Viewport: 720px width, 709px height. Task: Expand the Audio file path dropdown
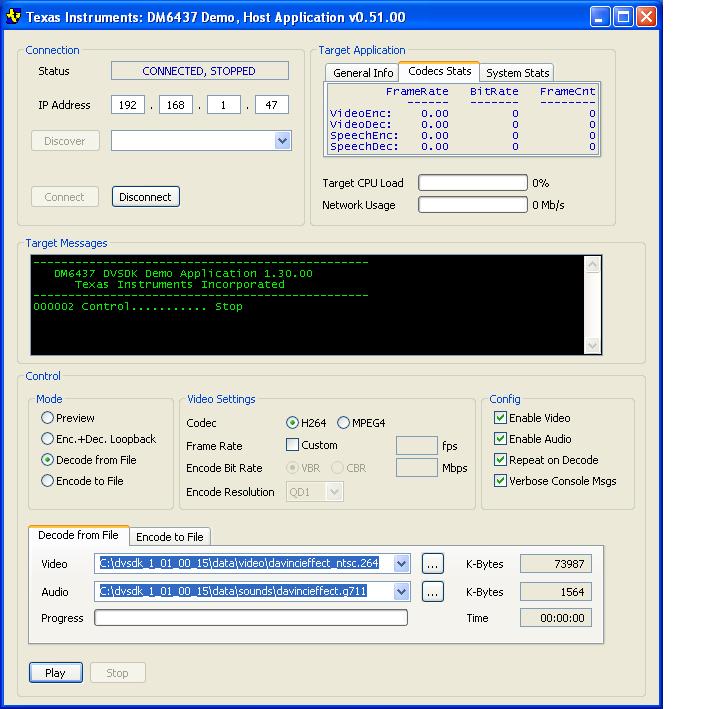[401, 591]
